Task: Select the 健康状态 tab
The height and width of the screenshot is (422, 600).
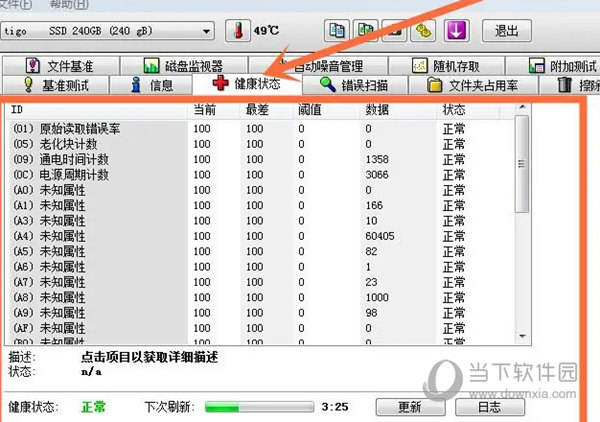Action: (247, 84)
